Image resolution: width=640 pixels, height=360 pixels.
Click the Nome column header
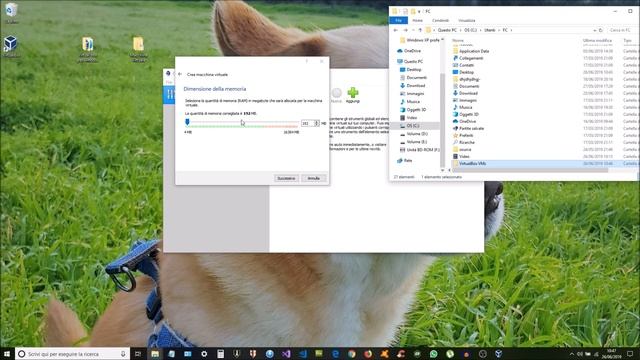(458, 40)
